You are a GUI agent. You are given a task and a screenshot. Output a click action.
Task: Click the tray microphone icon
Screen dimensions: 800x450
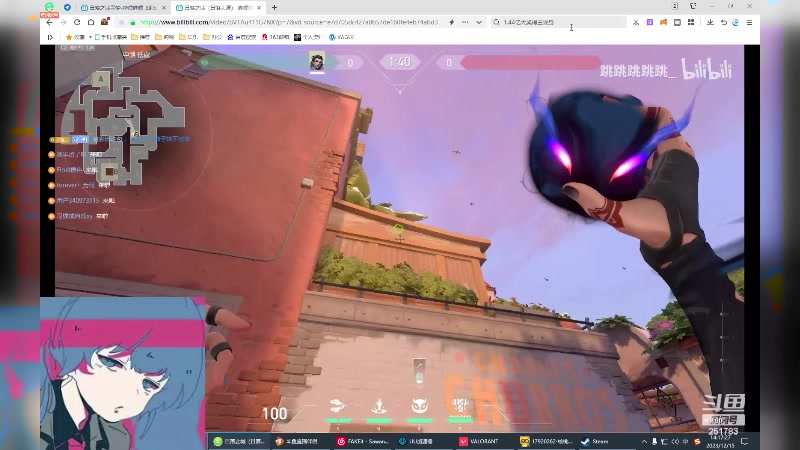654,441
